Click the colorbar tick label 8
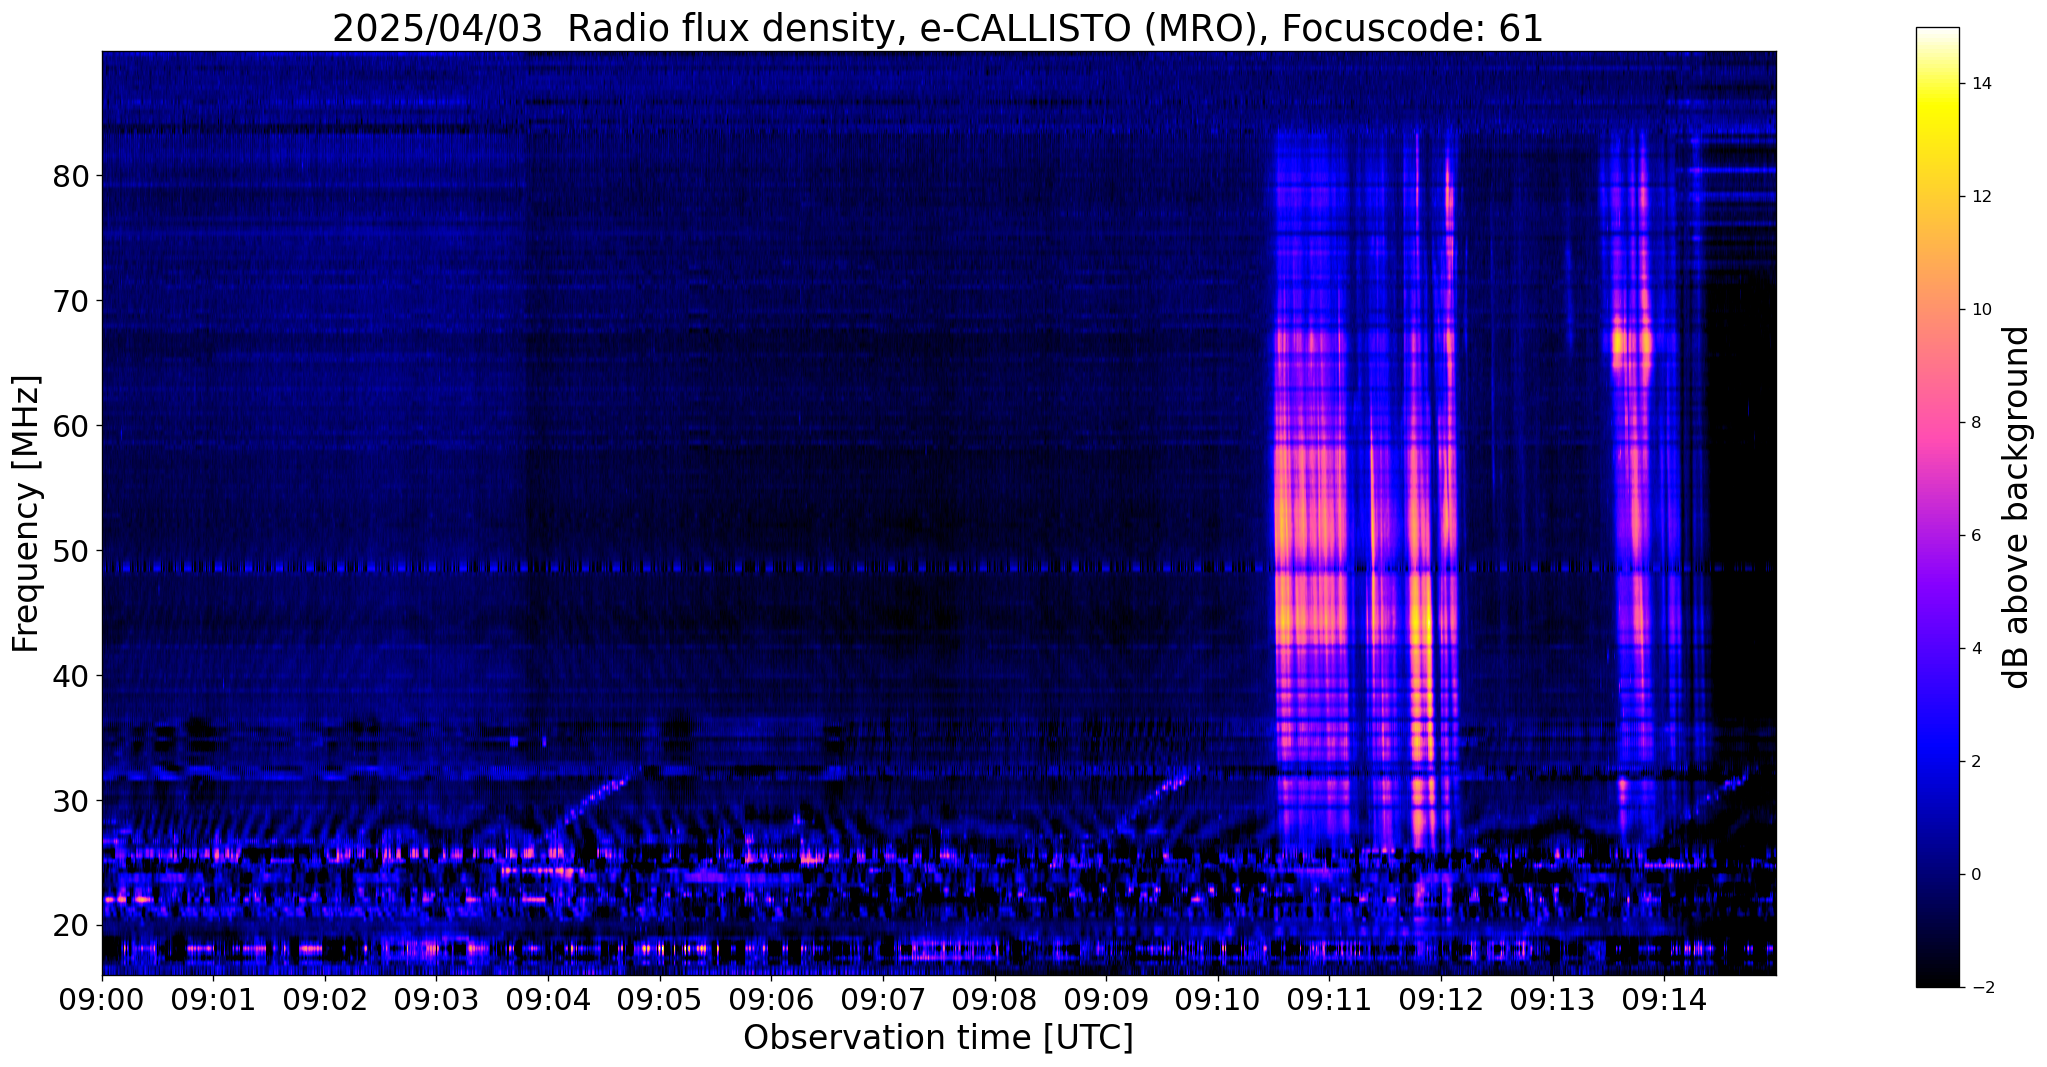 tap(1976, 423)
